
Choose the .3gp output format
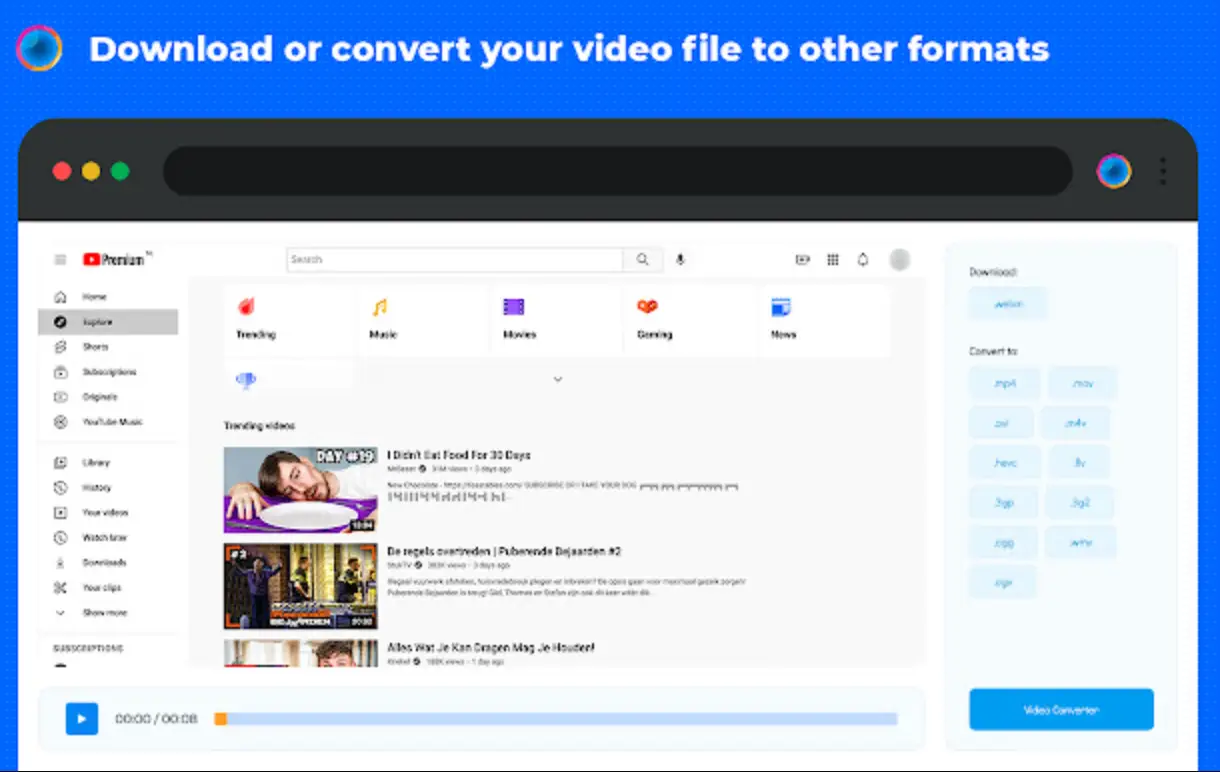click(x=1004, y=502)
